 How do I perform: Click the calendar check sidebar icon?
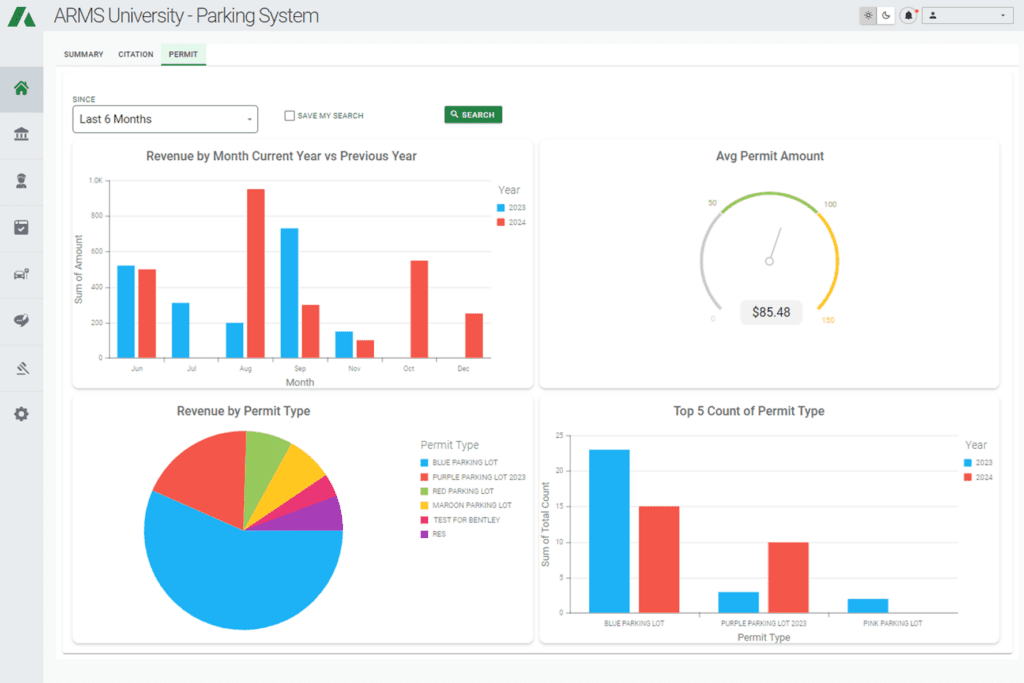tap(21, 227)
